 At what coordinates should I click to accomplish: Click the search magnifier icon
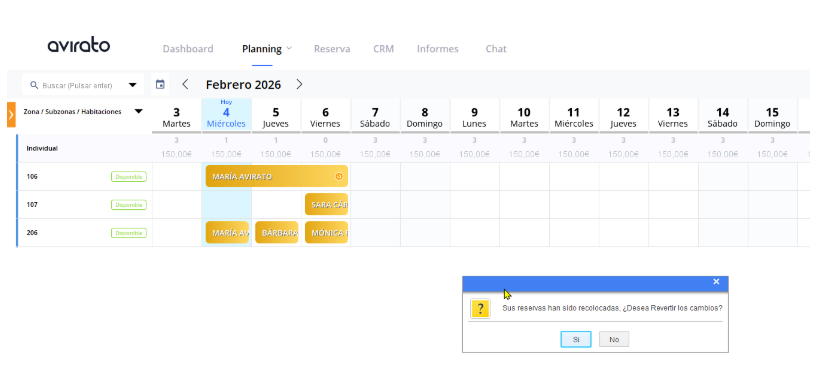coord(34,85)
